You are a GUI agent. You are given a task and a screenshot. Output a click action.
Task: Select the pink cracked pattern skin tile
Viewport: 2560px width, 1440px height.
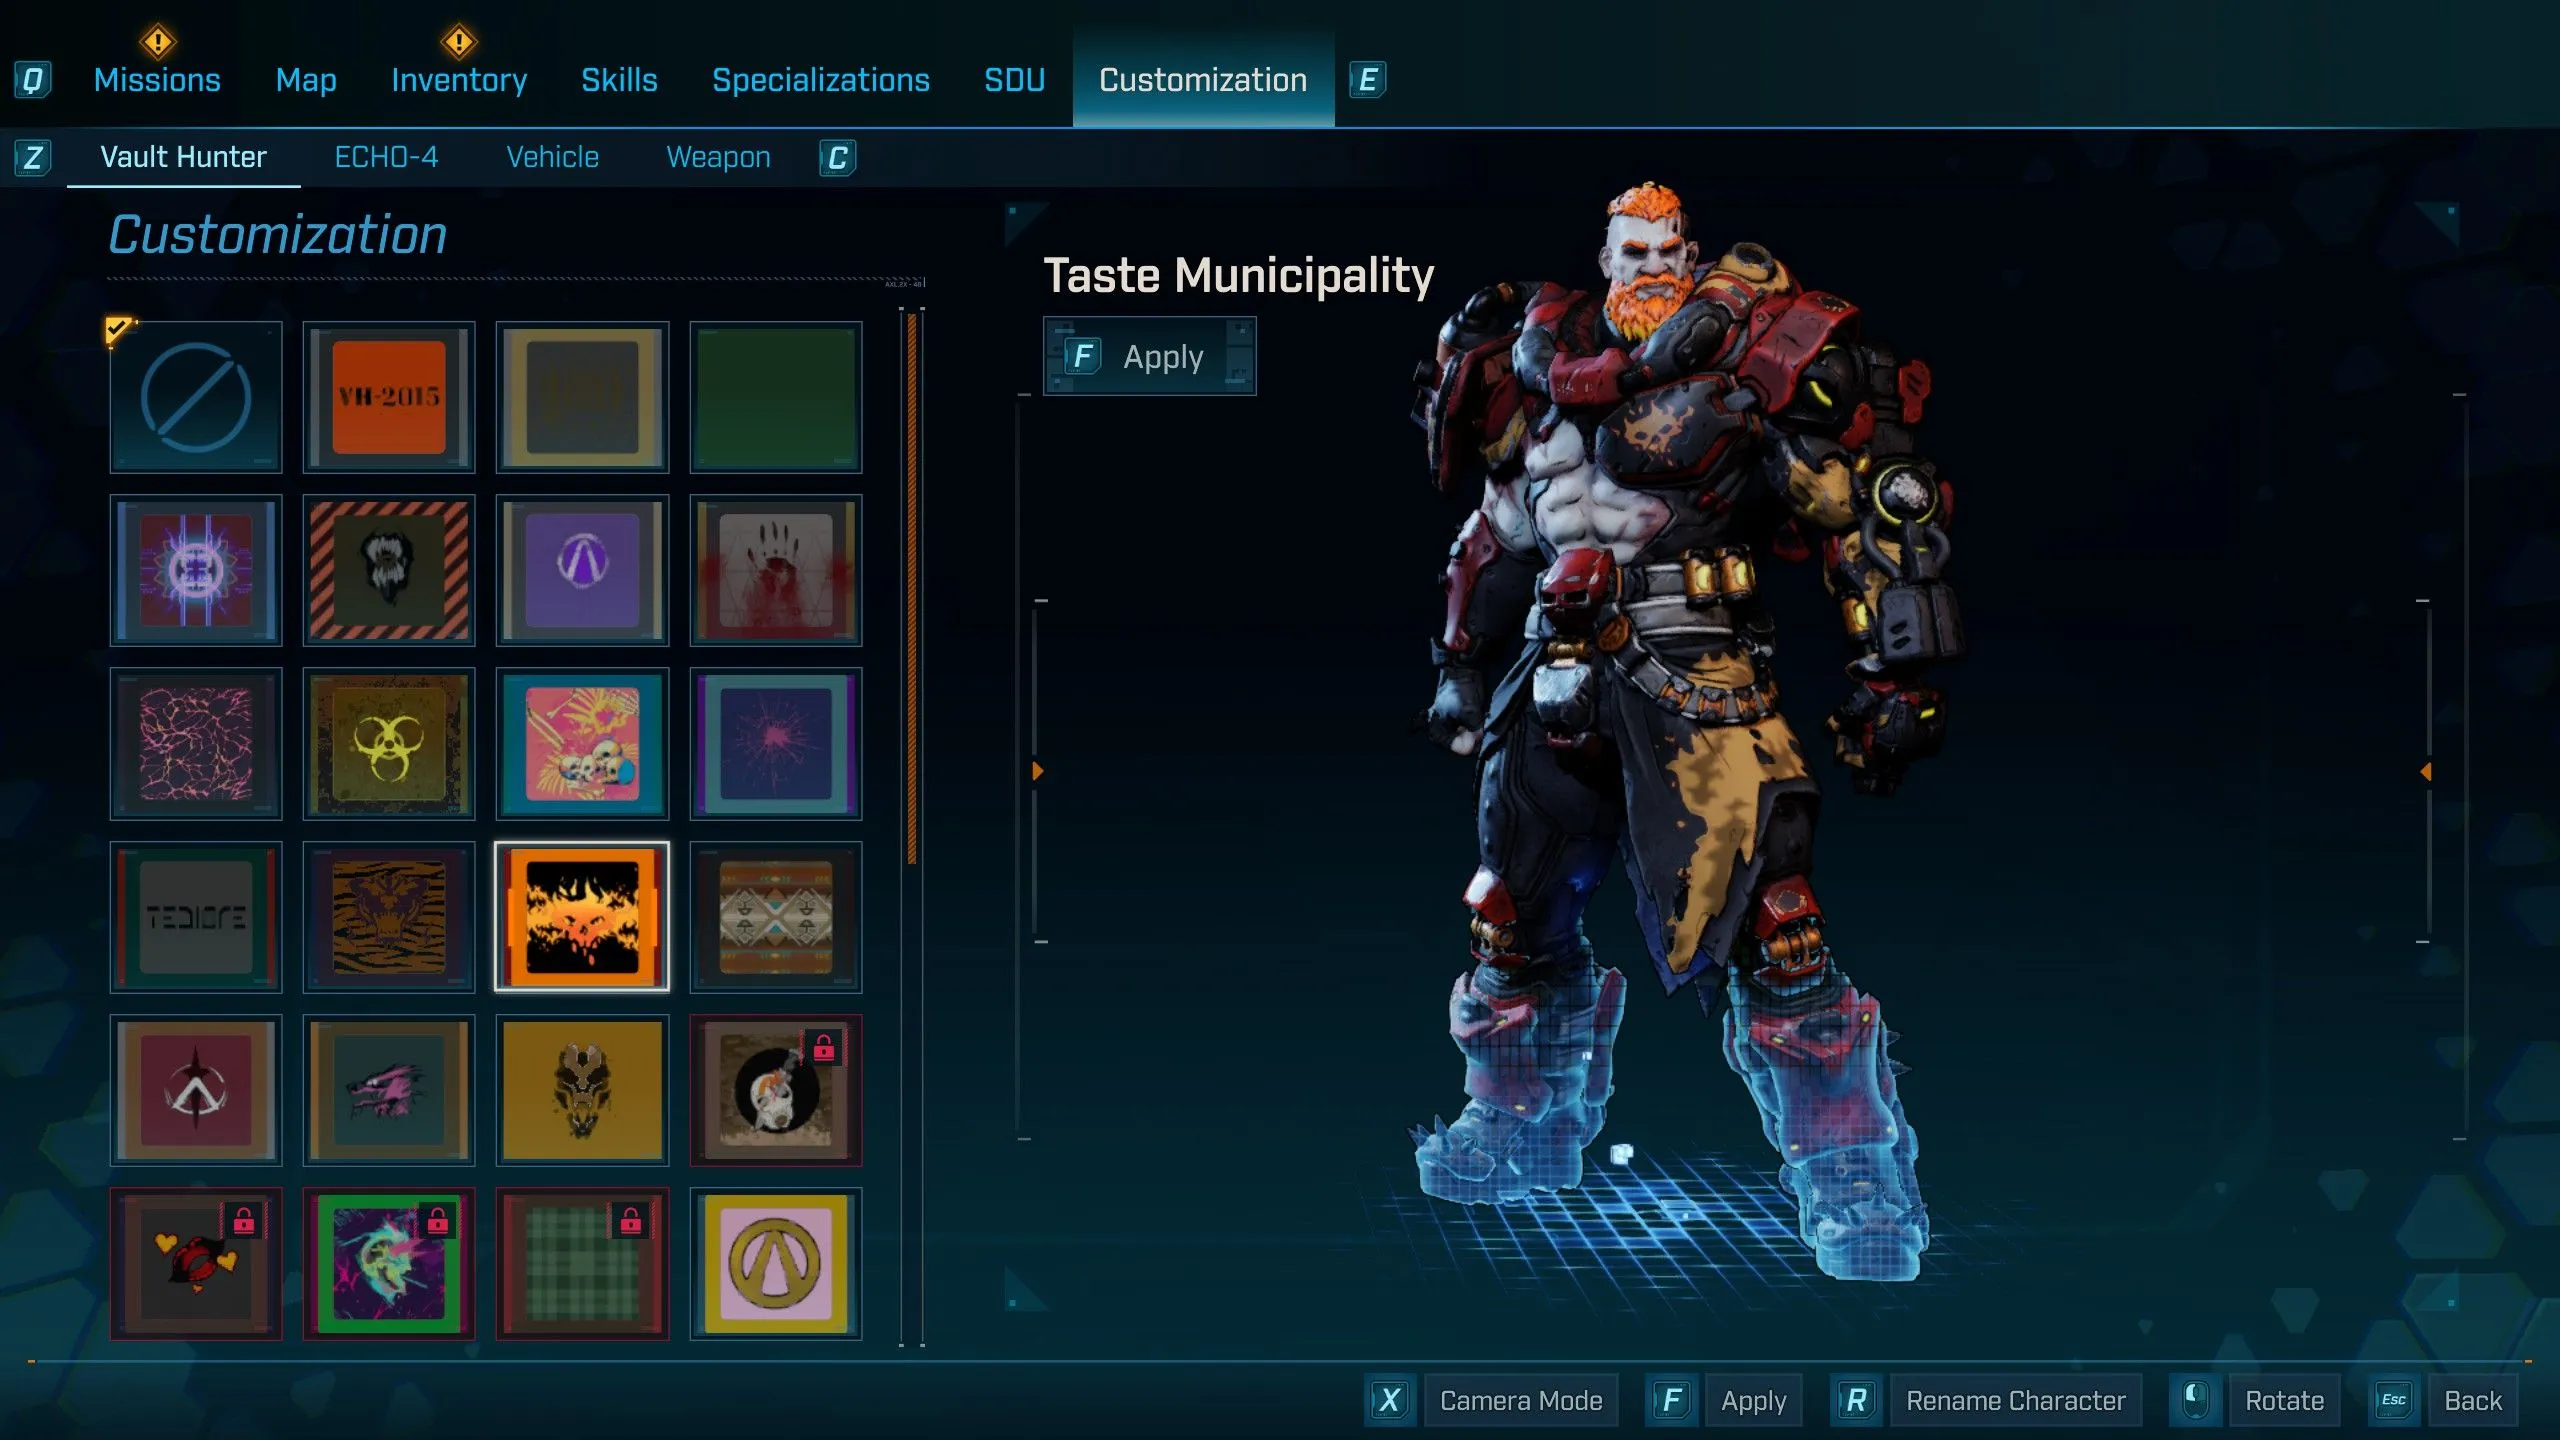pos(196,744)
